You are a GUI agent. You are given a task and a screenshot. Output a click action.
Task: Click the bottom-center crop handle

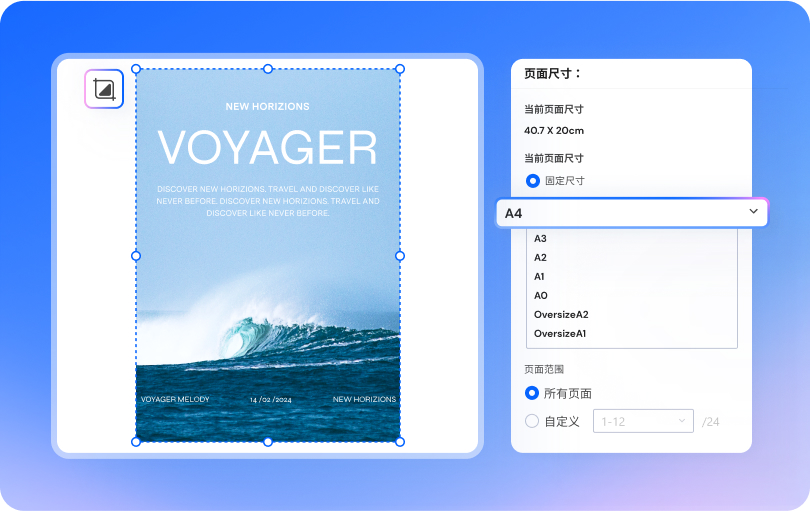coord(268,441)
